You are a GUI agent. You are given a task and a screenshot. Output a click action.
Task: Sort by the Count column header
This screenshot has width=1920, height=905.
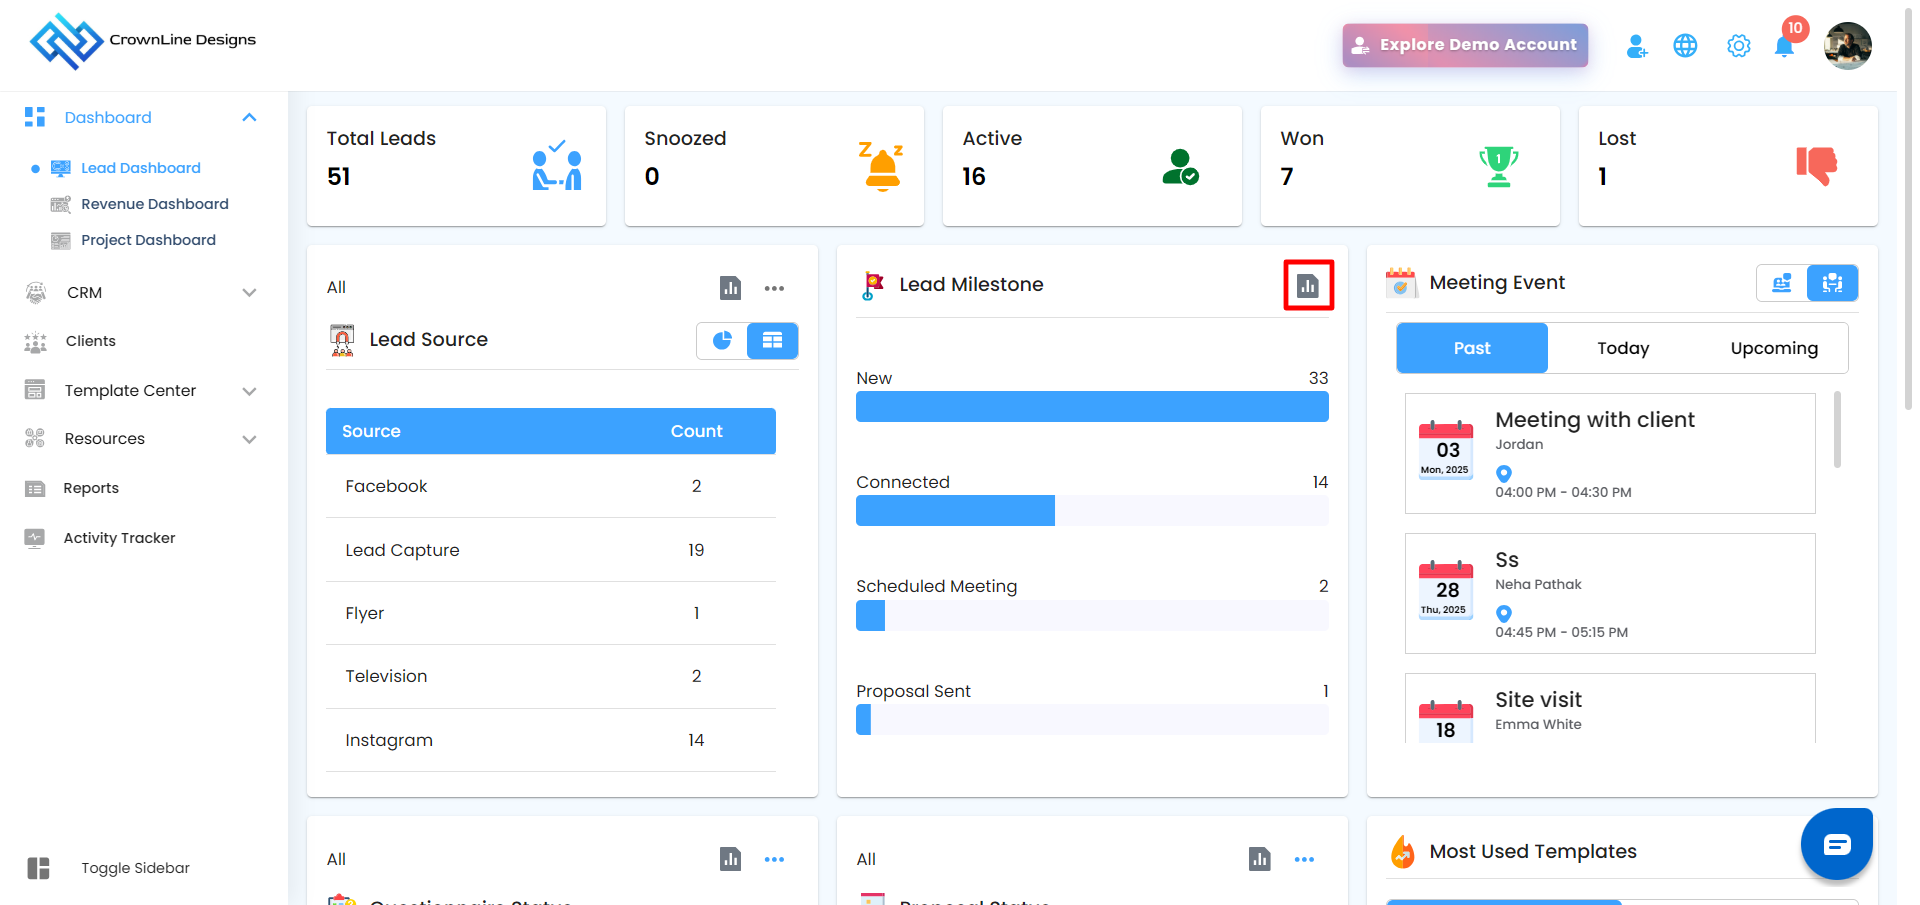(696, 431)
